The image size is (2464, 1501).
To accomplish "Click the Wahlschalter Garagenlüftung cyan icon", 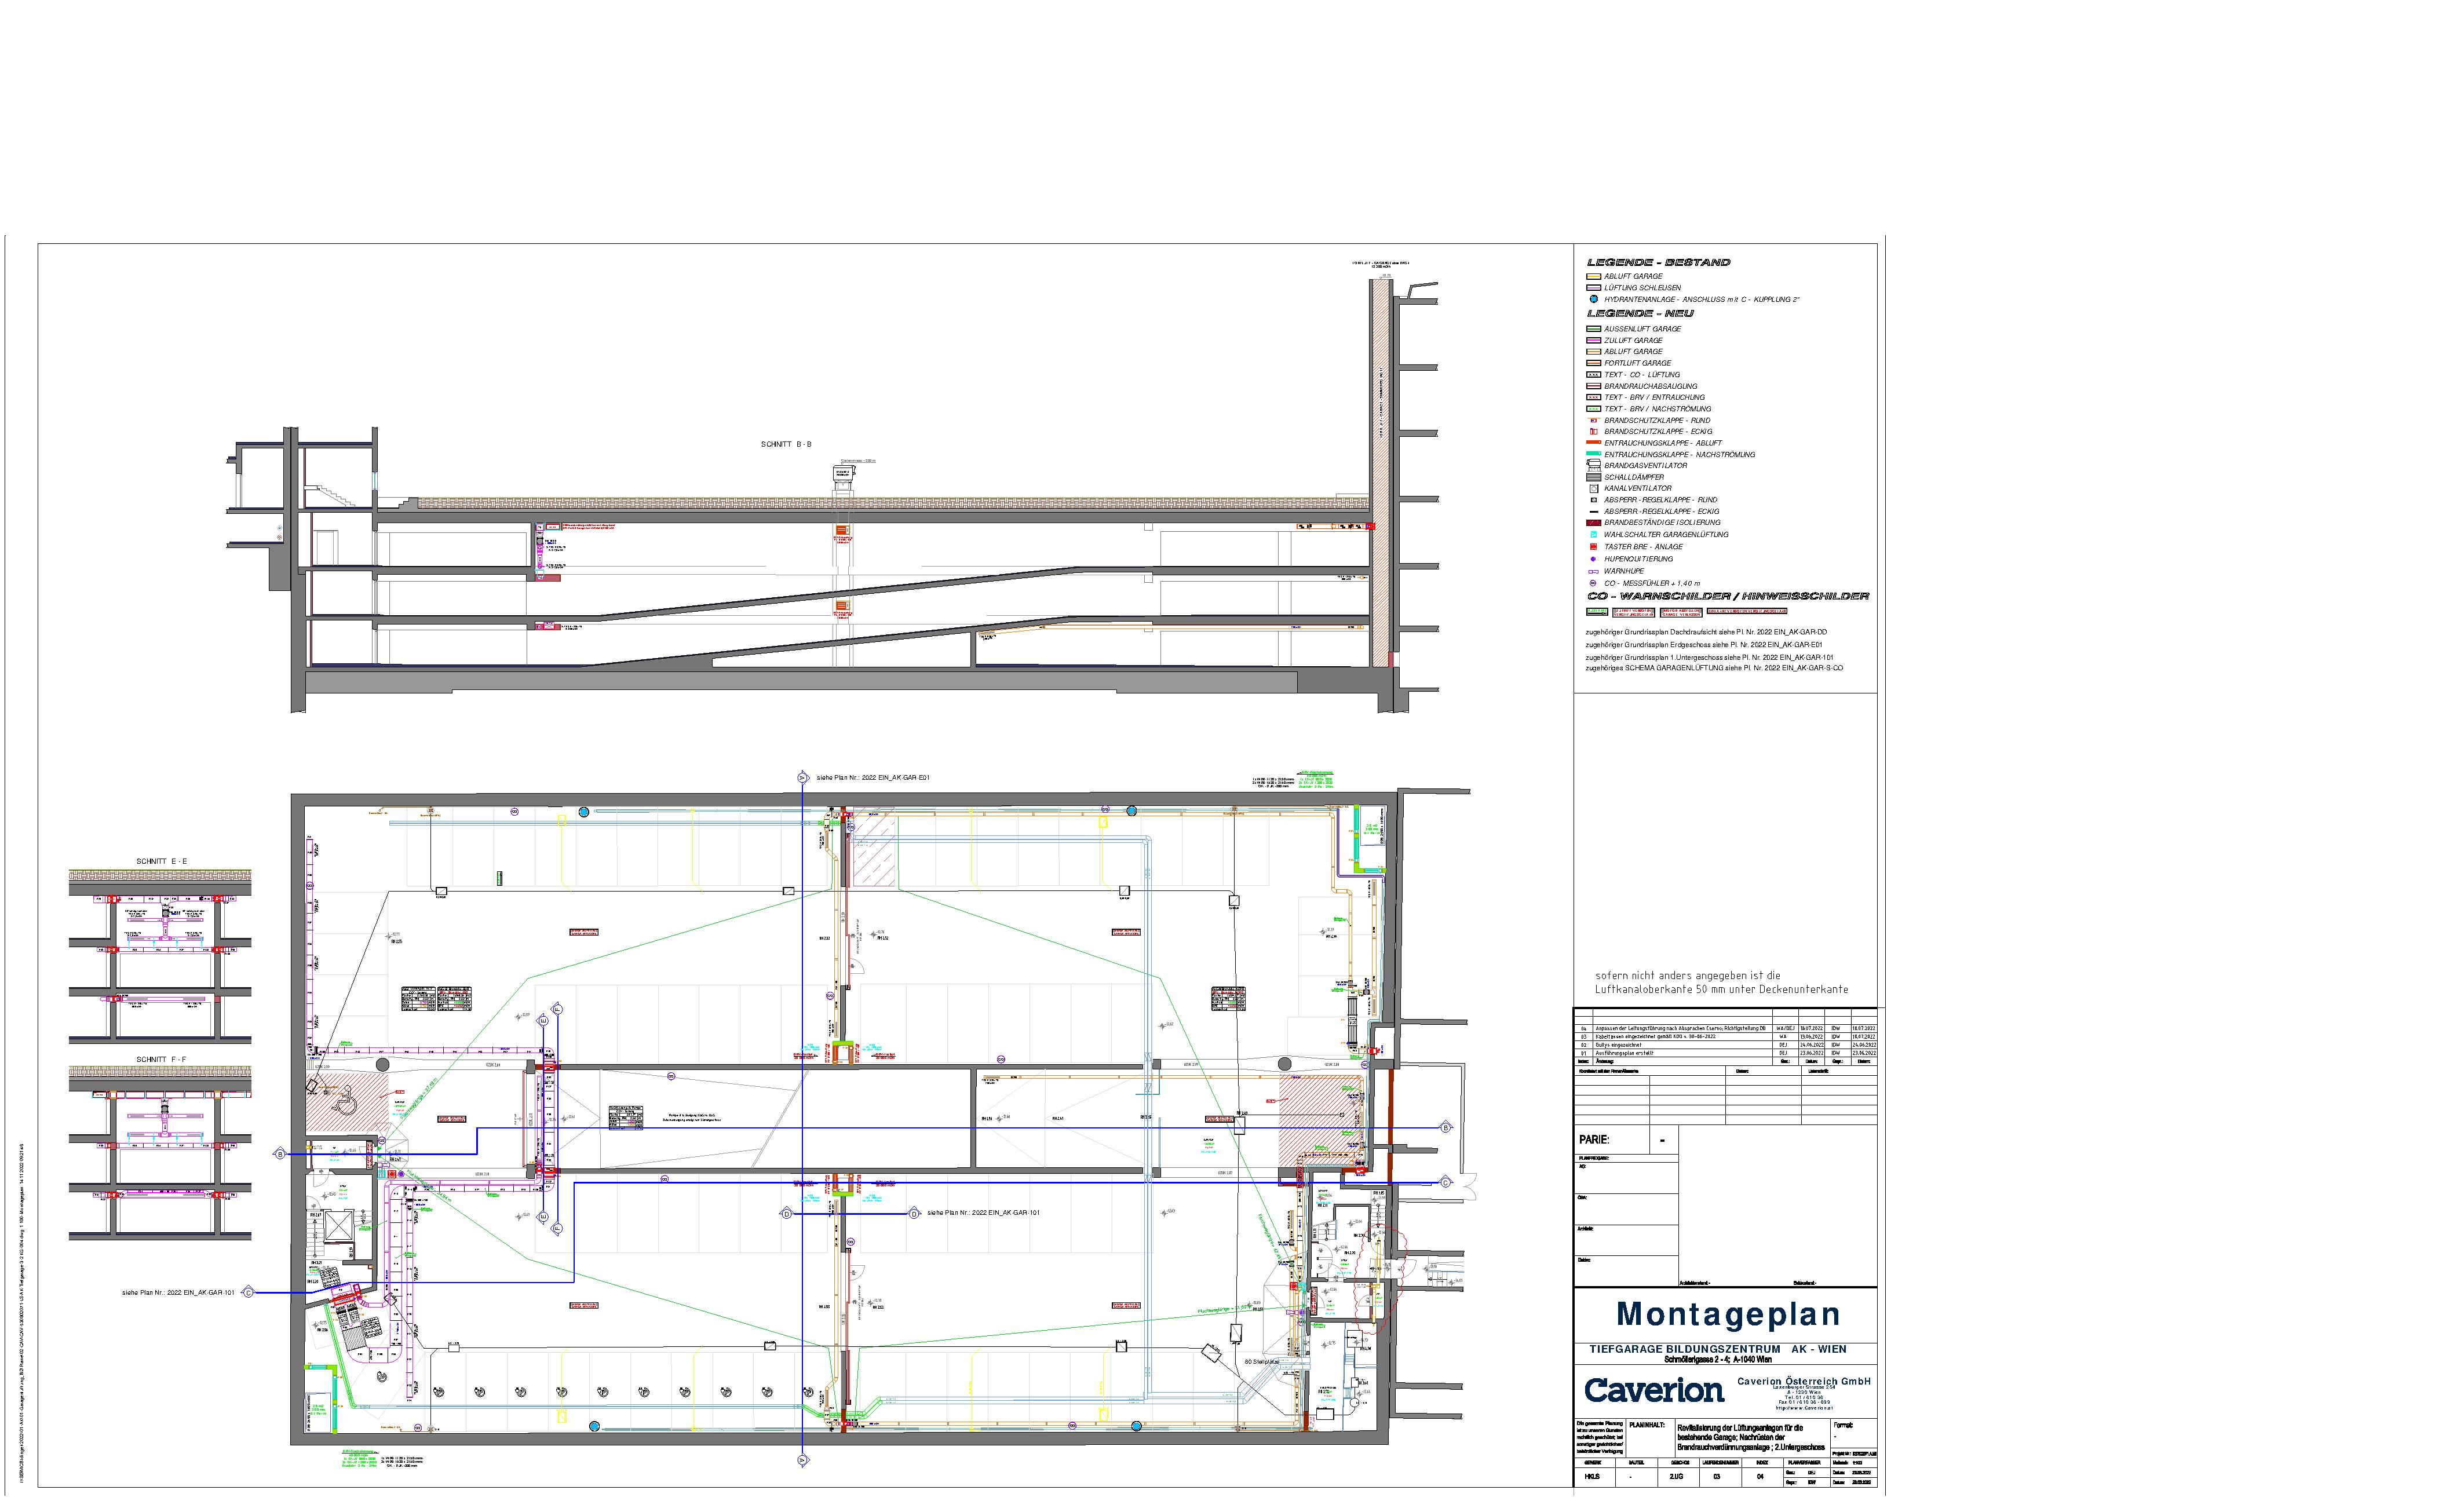I will 1593,534.
